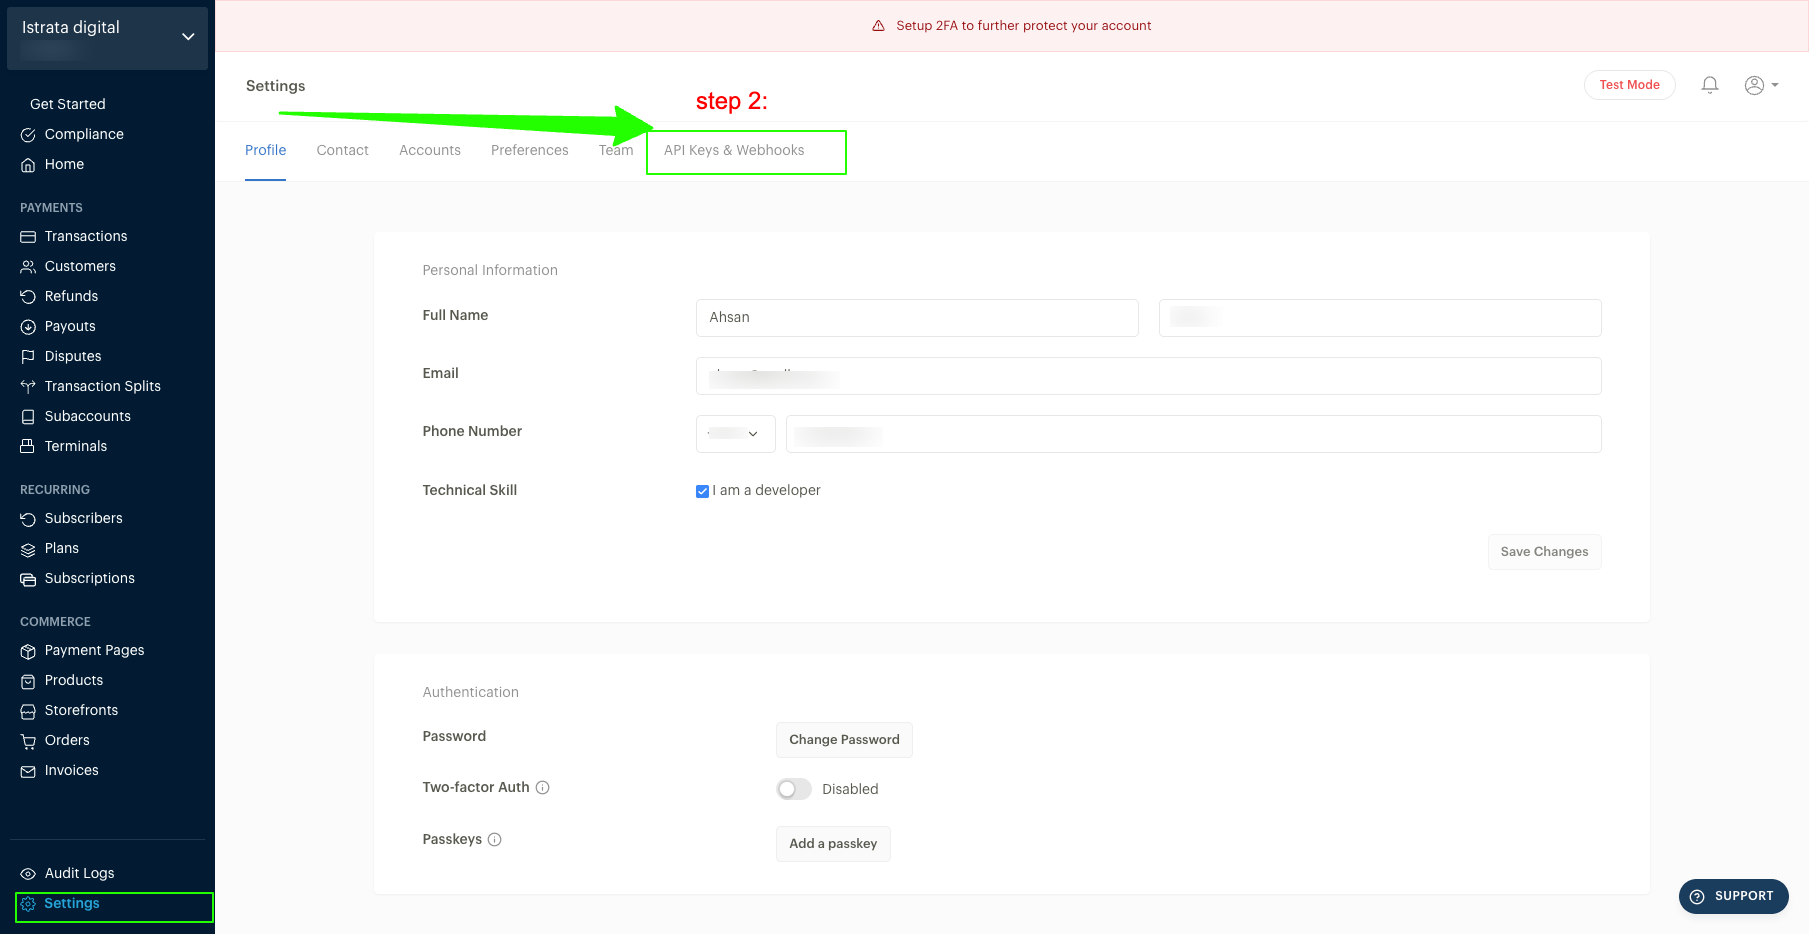Click the Refunds icon in sidebar
This screenshot has height=934, width=1809.
click(x=28, y=297)
